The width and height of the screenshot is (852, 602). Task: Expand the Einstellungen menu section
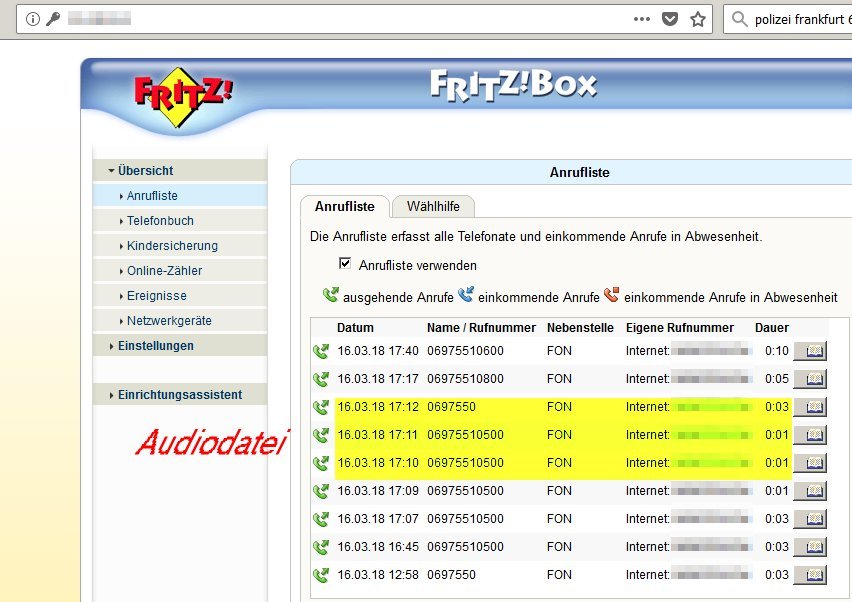[180, 346]
